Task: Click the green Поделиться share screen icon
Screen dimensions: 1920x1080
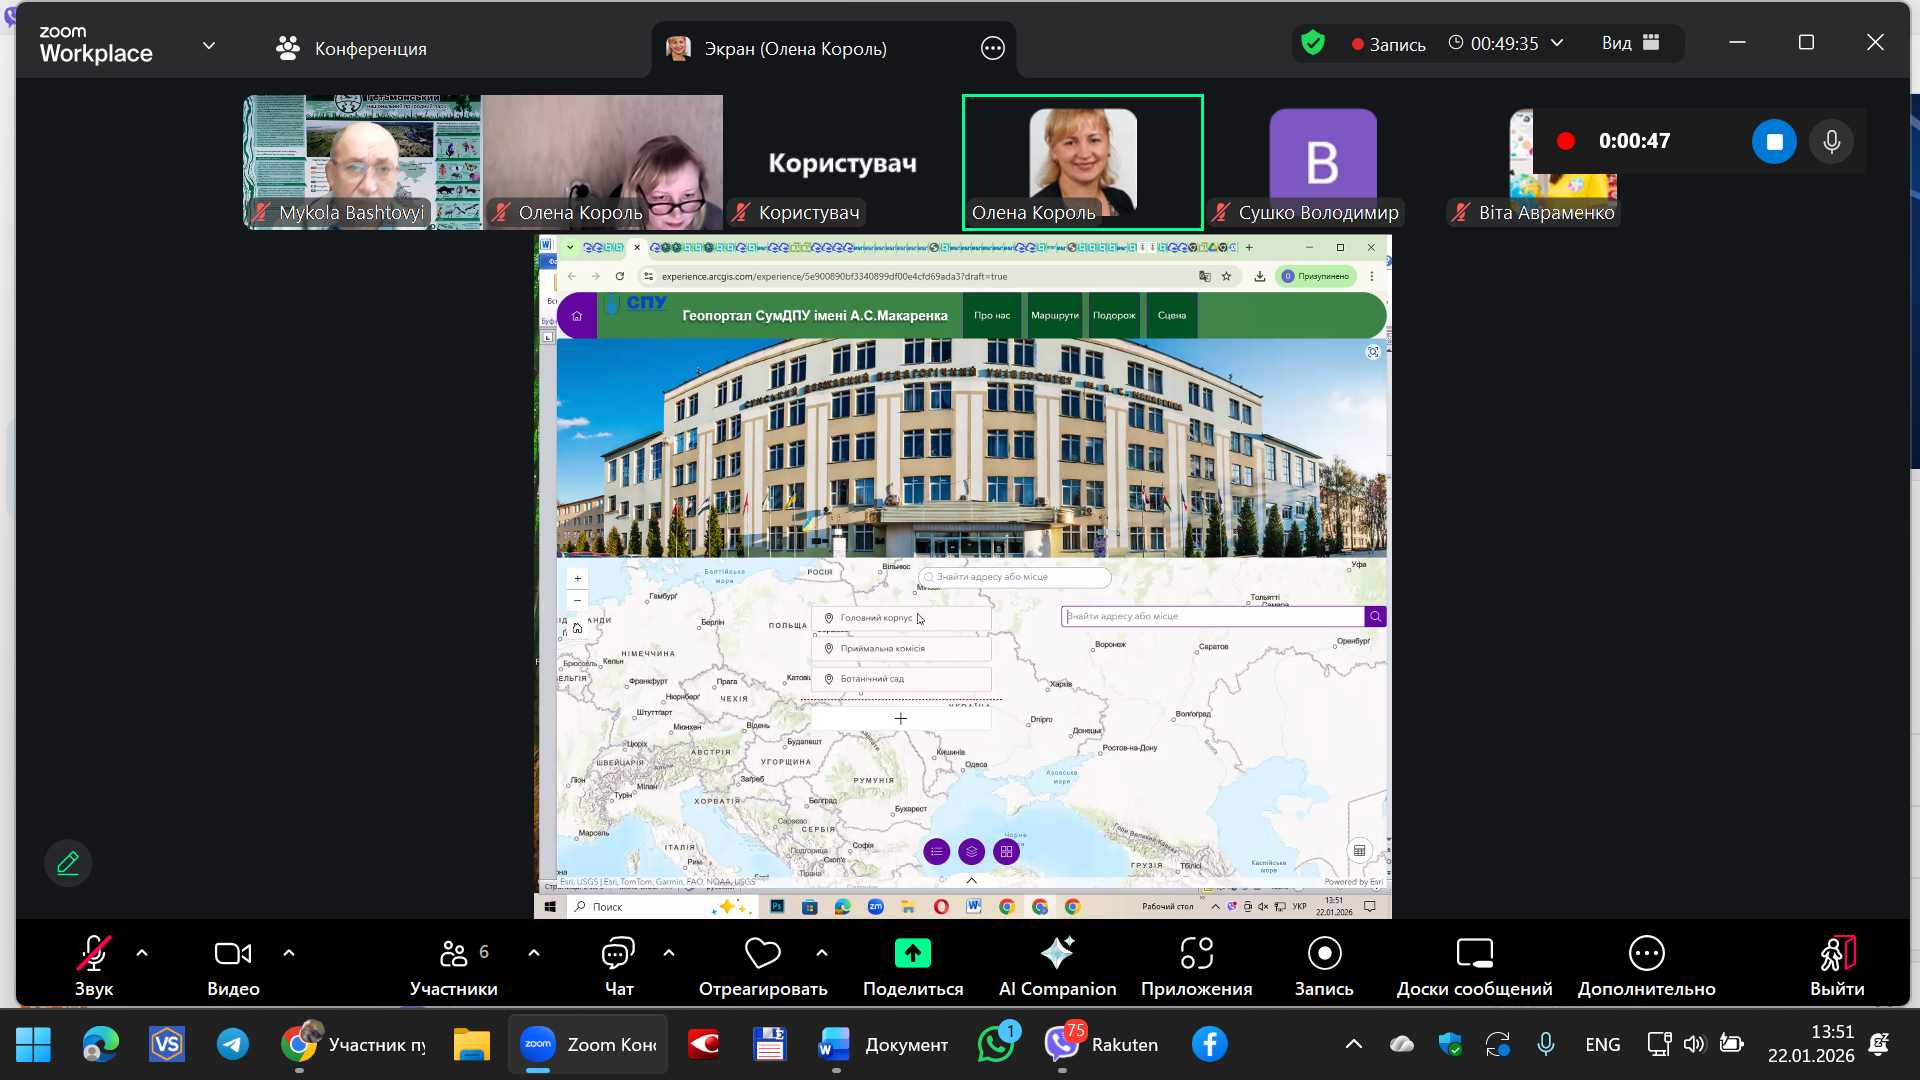Action: click(x=912, y=955)
